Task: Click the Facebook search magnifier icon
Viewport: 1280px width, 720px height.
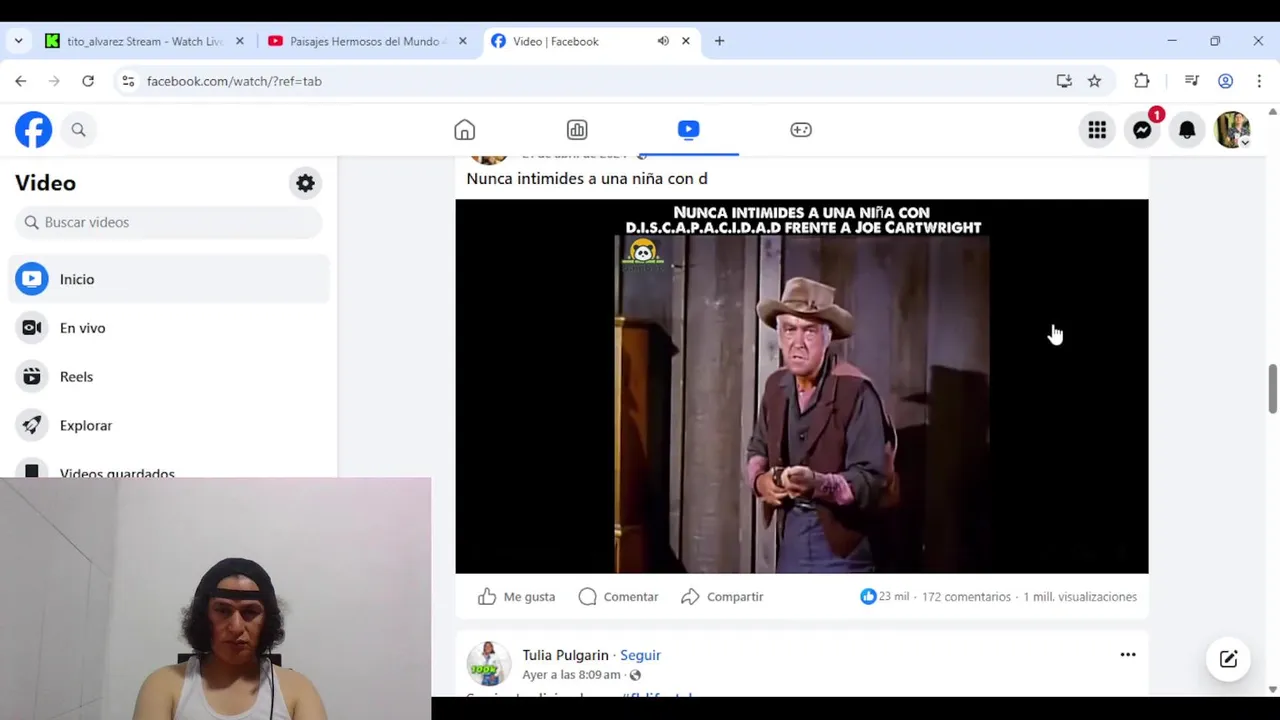Action: click(x=78, y=130)
